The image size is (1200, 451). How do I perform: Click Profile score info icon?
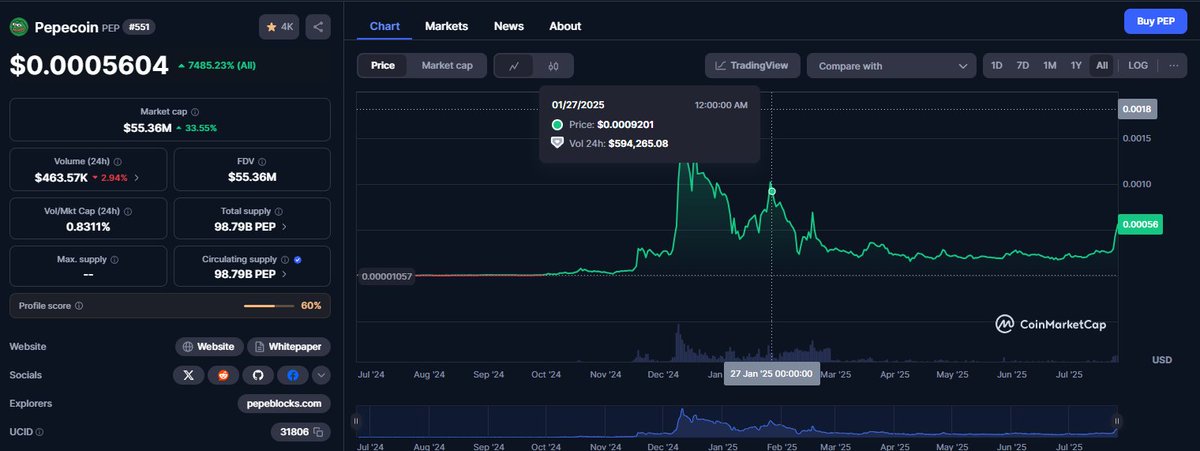point(79,305)
